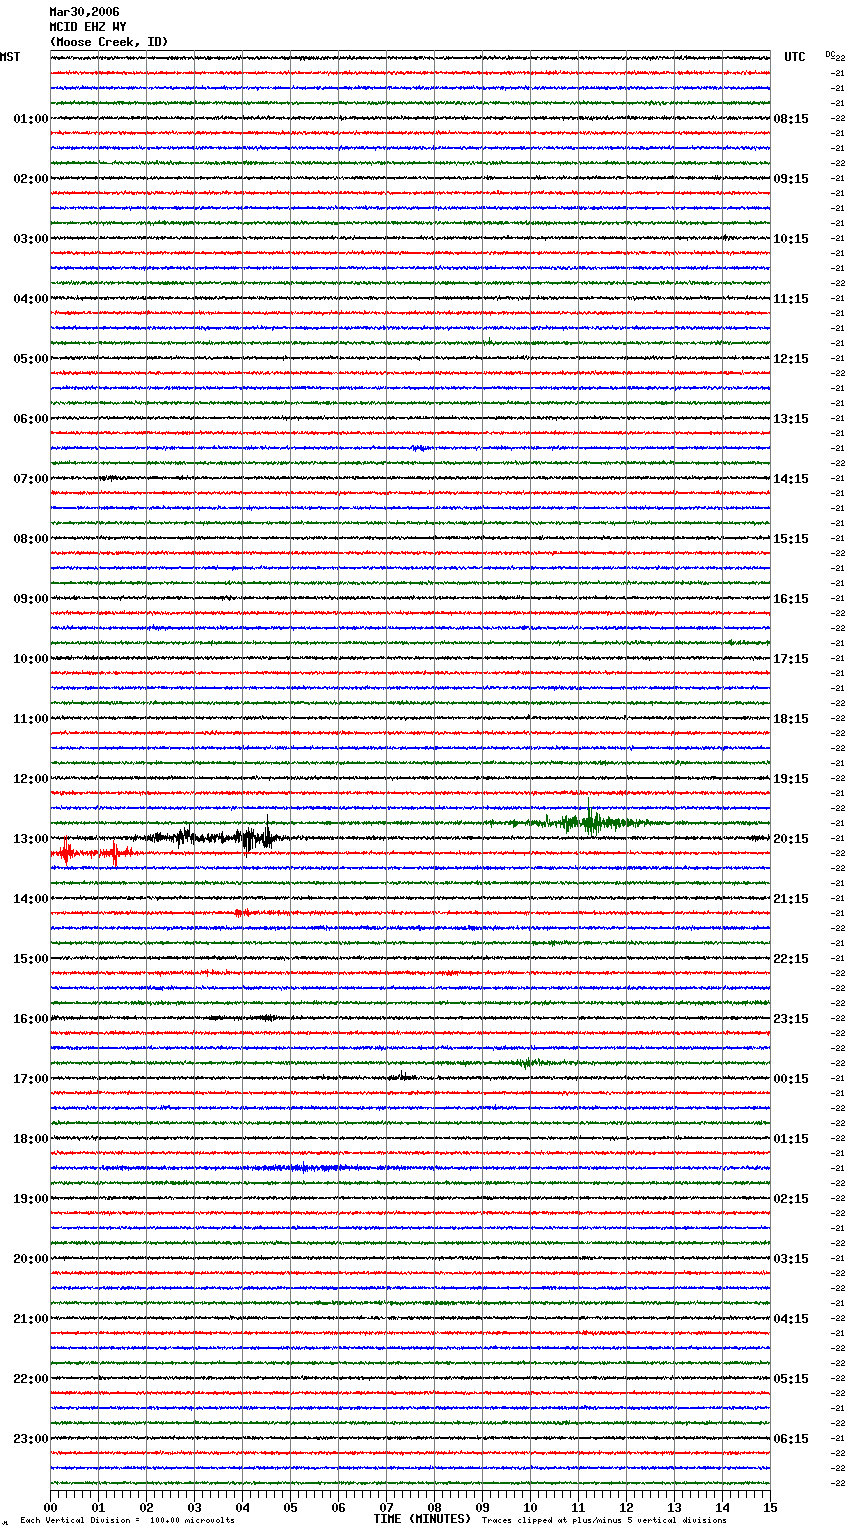Click the vertical division microvolts footnote
The height and width of the screenshot is (1534, 850).
click(127, 1520)
